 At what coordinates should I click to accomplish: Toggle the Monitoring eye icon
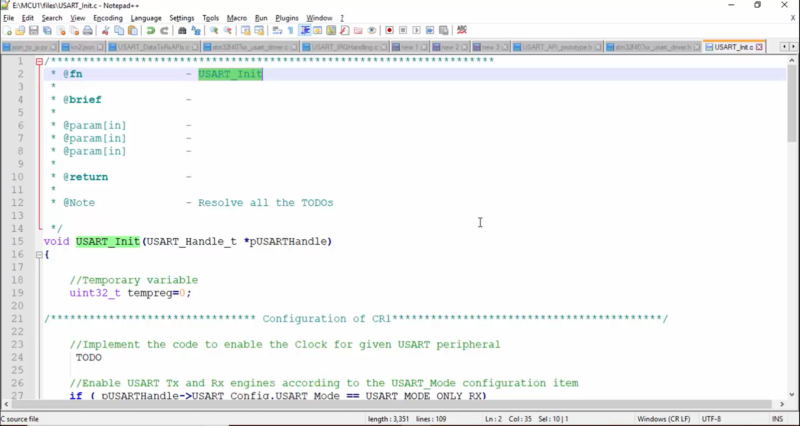(x=372, y=31)
